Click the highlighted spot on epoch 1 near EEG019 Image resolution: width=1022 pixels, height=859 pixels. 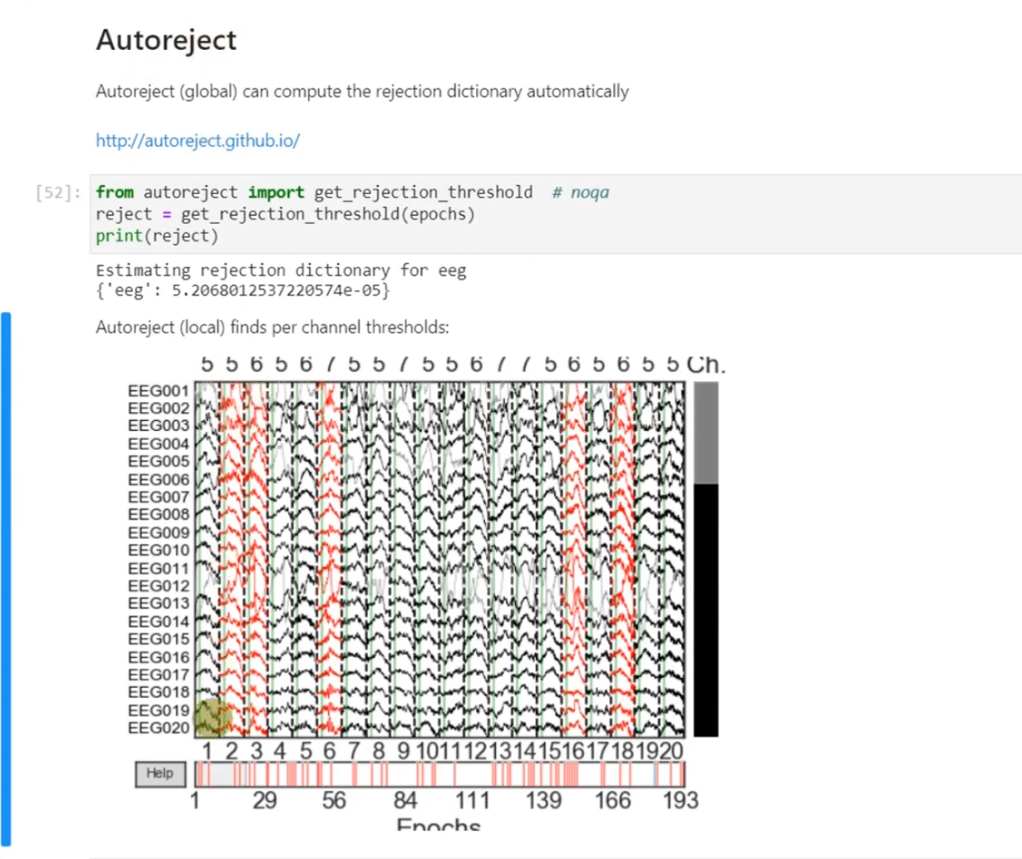click(x=213, y=716)
